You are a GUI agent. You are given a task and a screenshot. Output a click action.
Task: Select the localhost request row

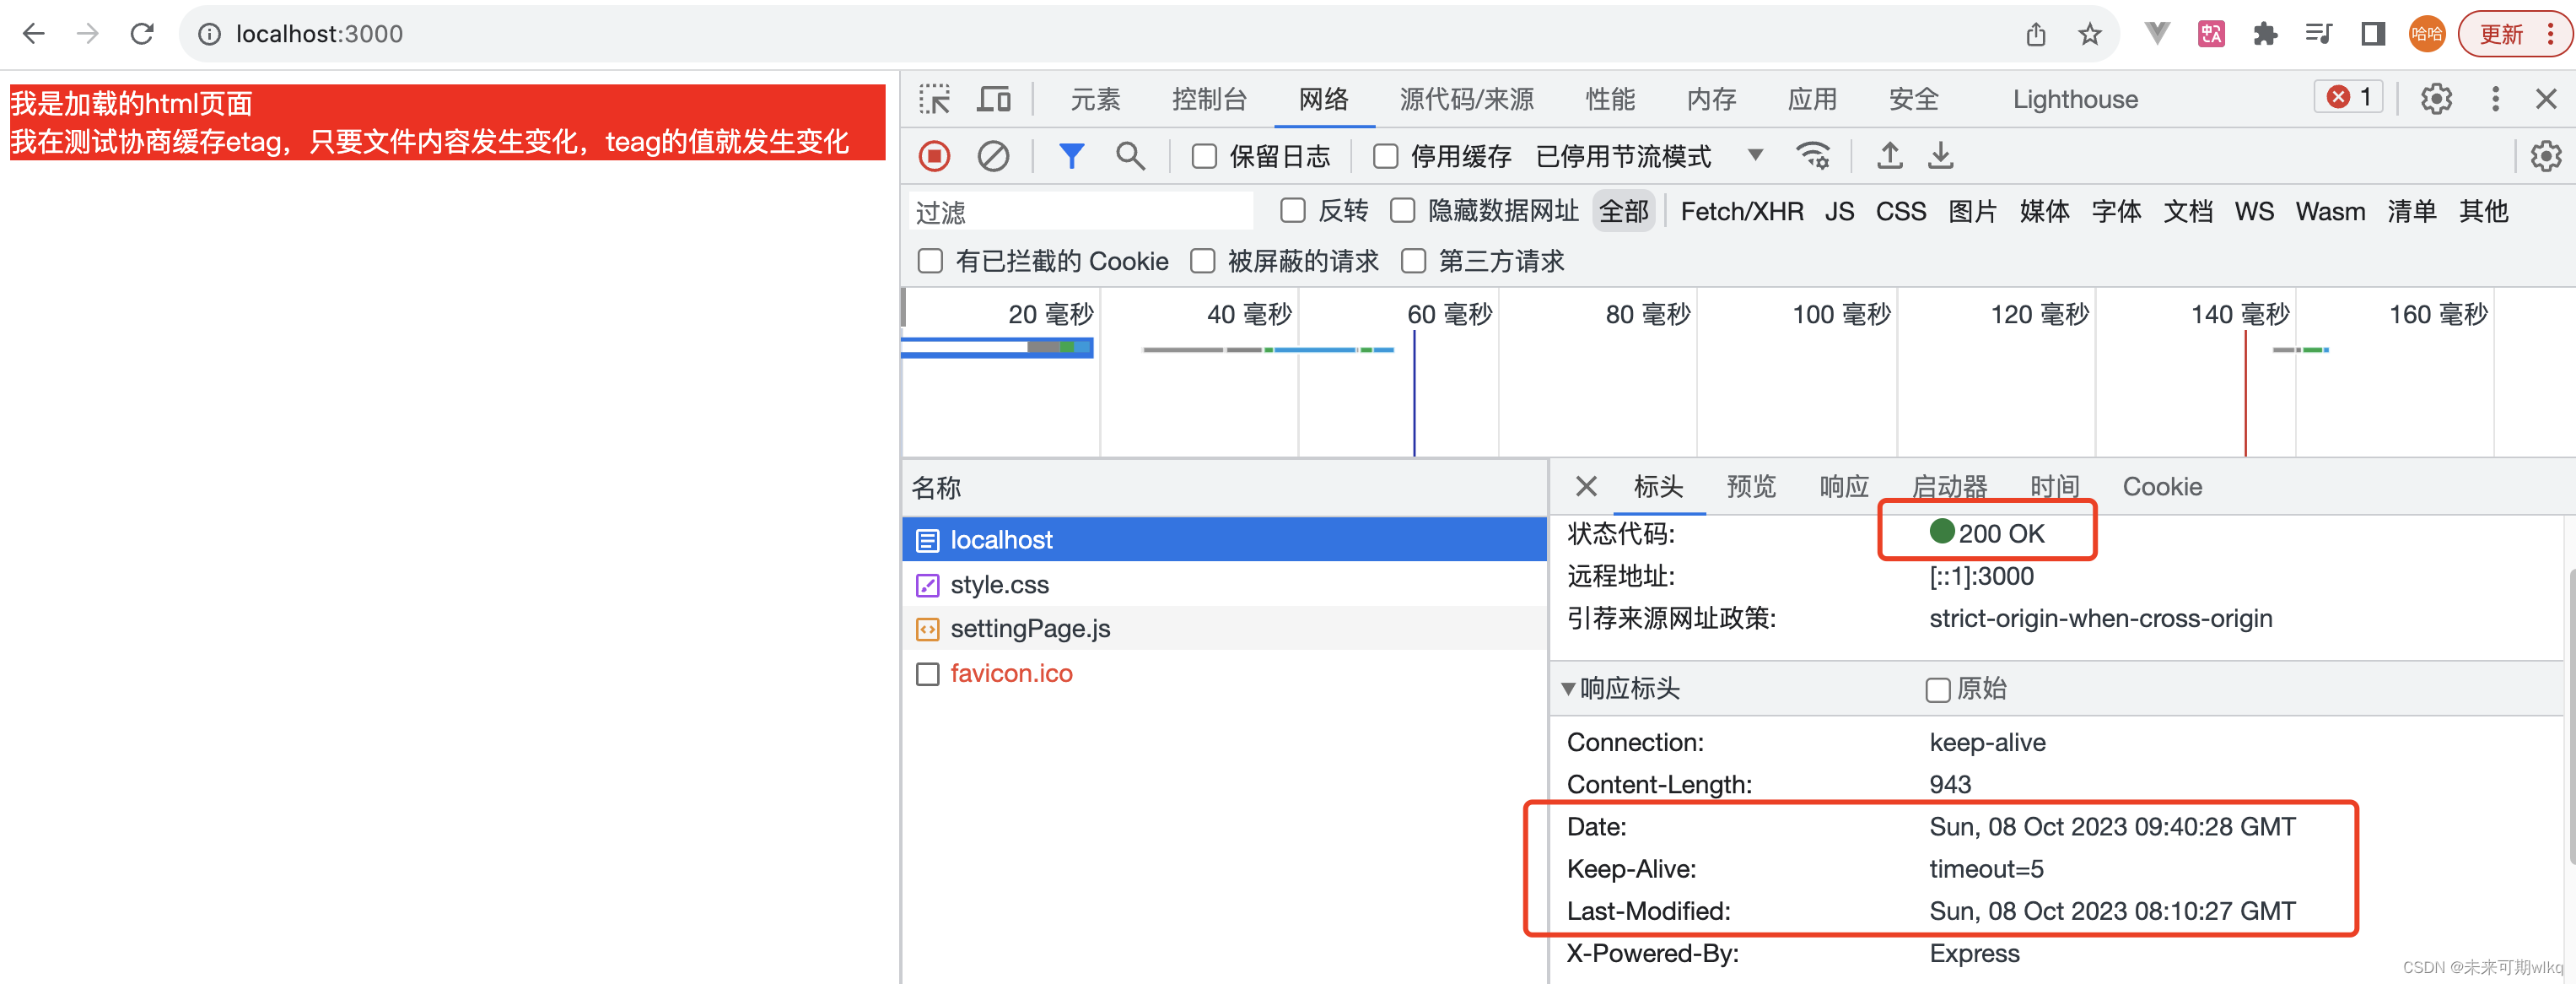coord(1225,540)
